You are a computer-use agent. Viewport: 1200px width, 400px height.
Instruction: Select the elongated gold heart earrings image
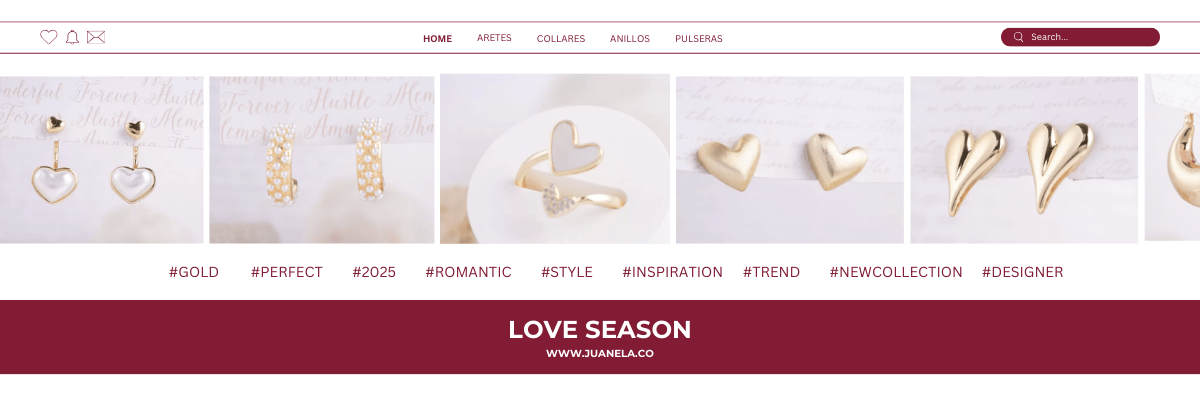(1024, 160)
